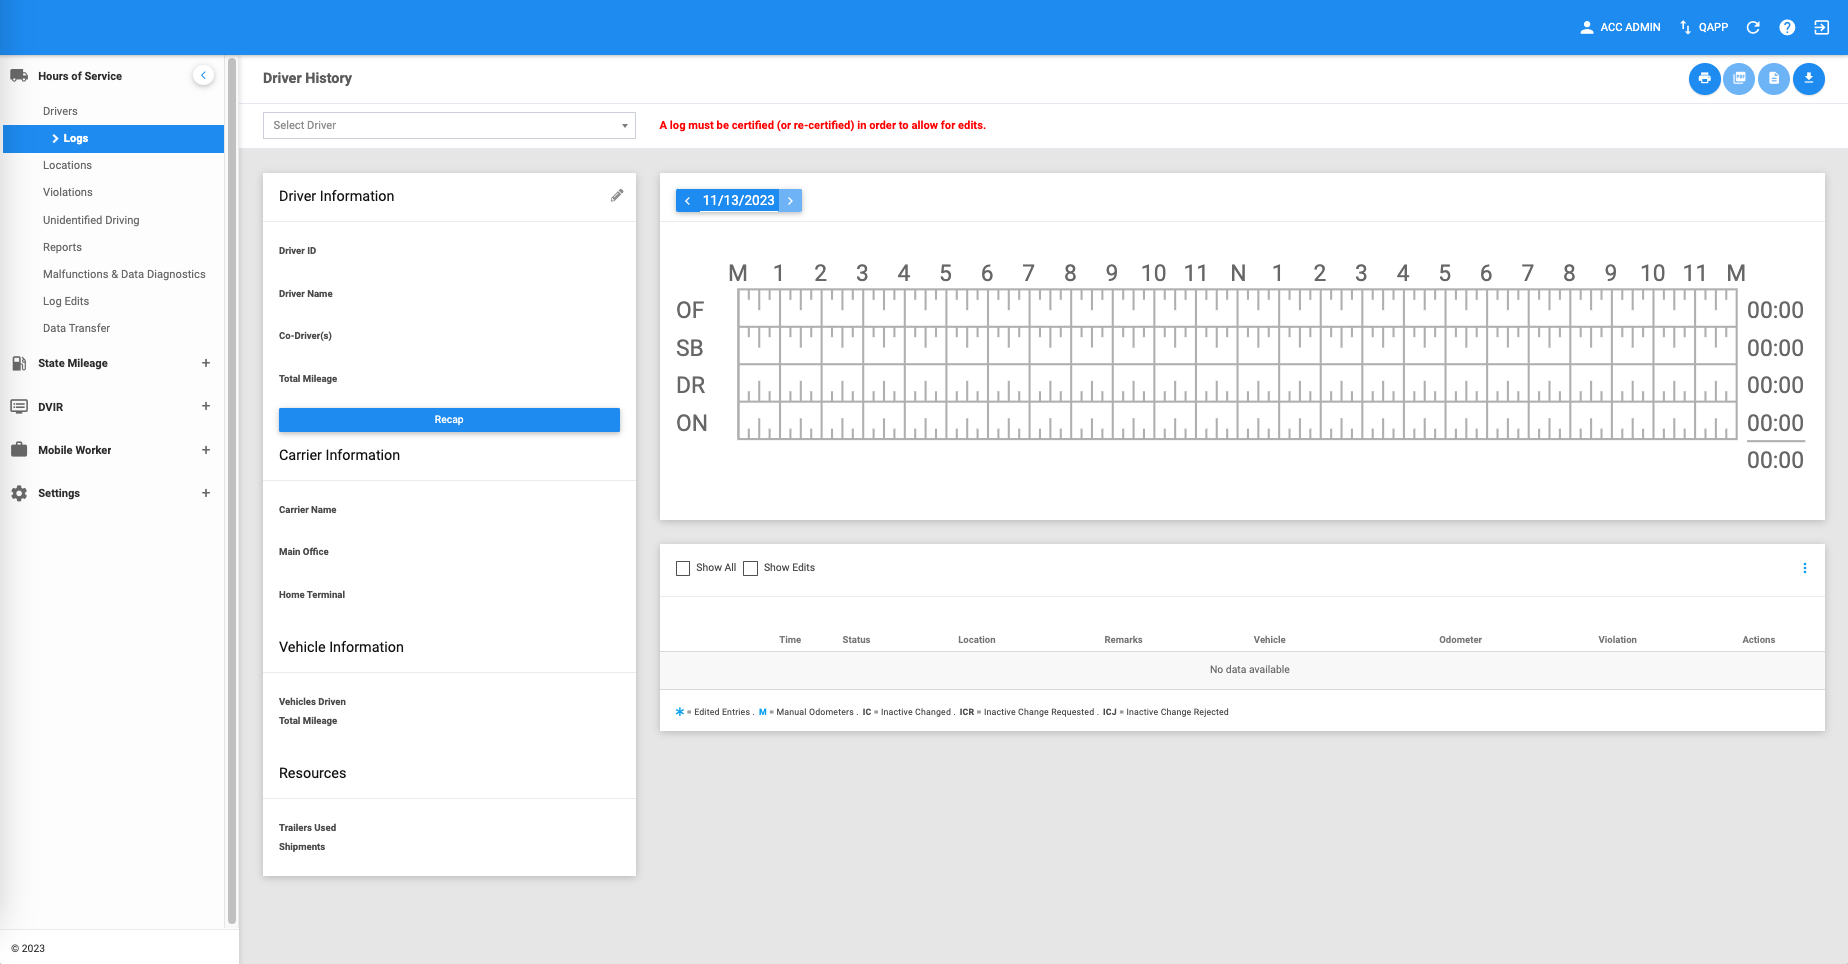
Task: Click the logout icon
Action: 1822,27
